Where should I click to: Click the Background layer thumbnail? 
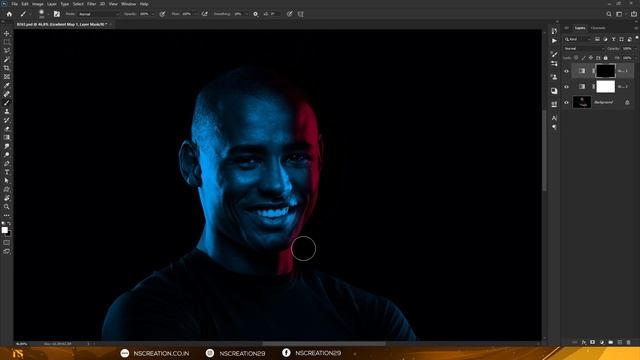[582, 102]
